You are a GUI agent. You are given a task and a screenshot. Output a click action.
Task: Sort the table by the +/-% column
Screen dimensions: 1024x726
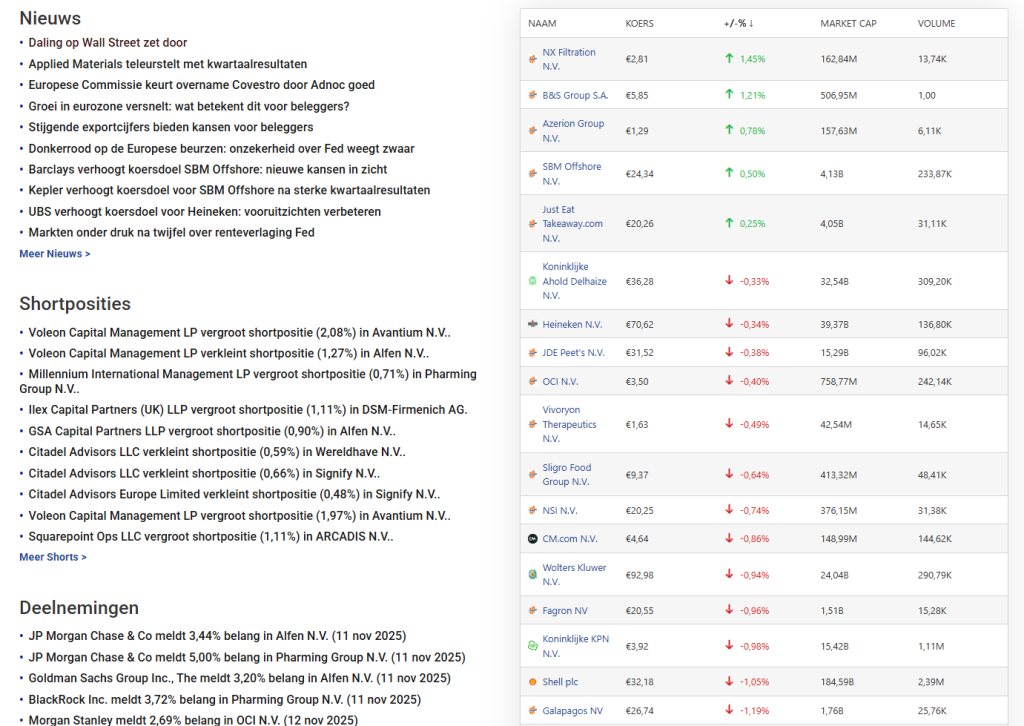[738, 24]
